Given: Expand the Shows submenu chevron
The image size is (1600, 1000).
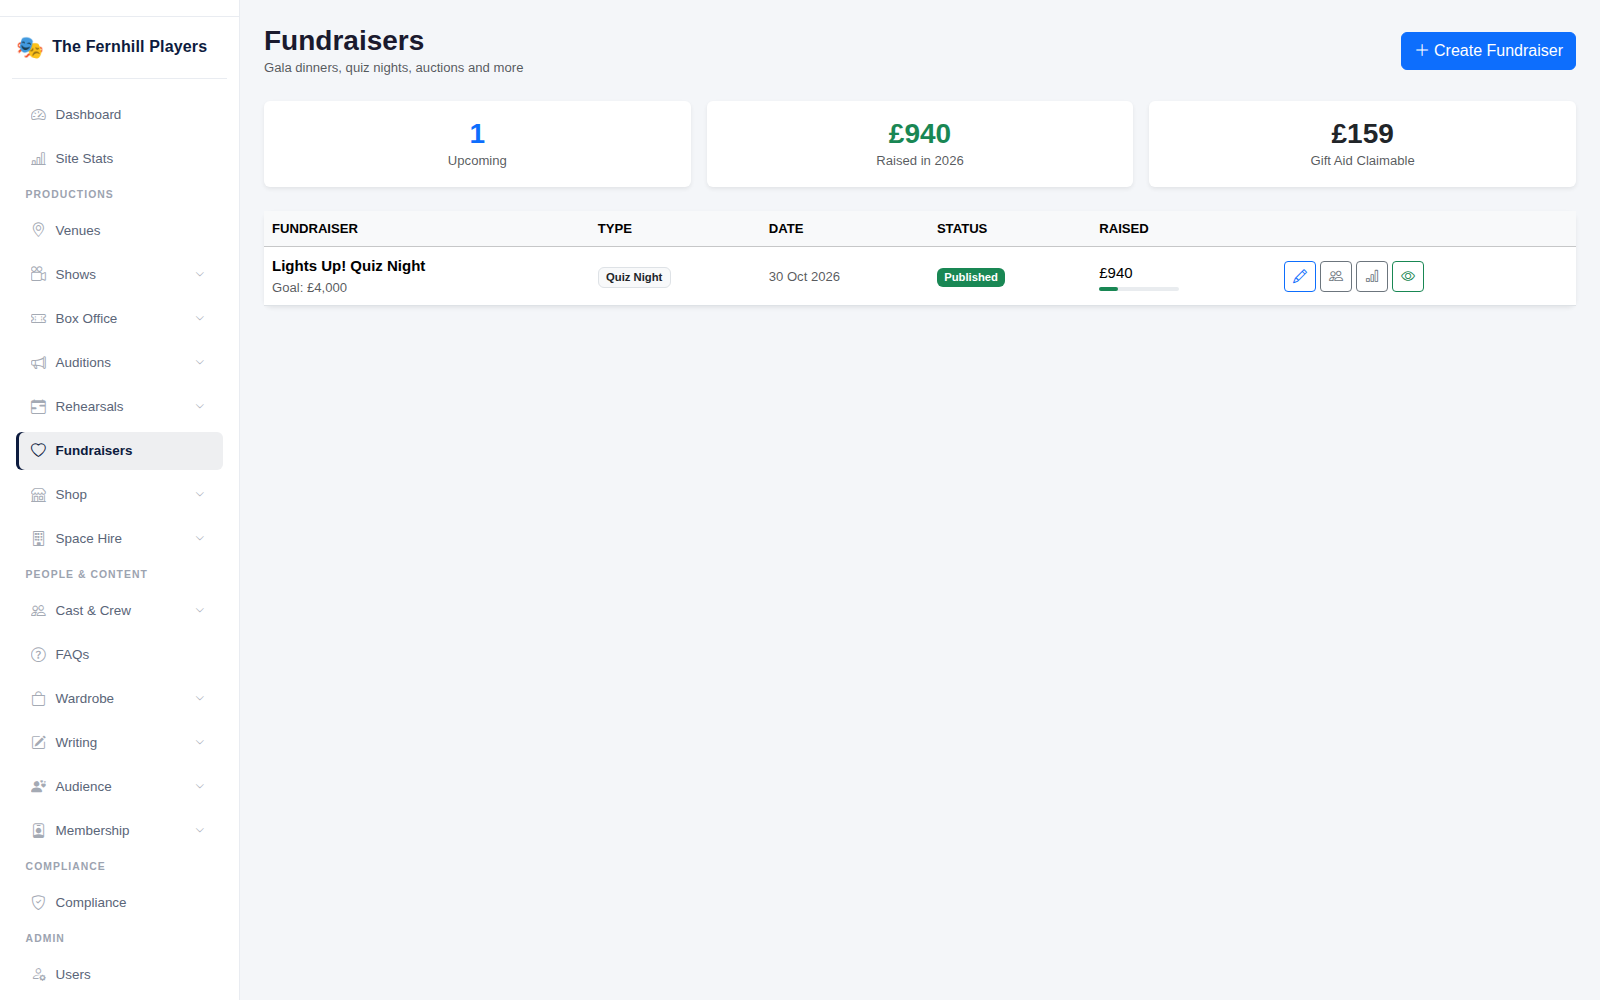Looking at the screenshot, I should [x=200, y=274].
